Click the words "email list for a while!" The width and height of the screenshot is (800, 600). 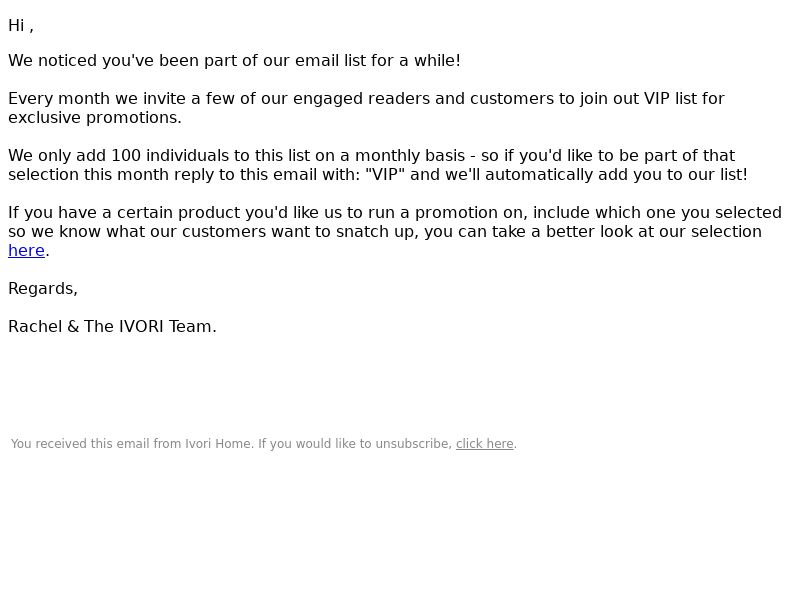click(x=378, y=61)
